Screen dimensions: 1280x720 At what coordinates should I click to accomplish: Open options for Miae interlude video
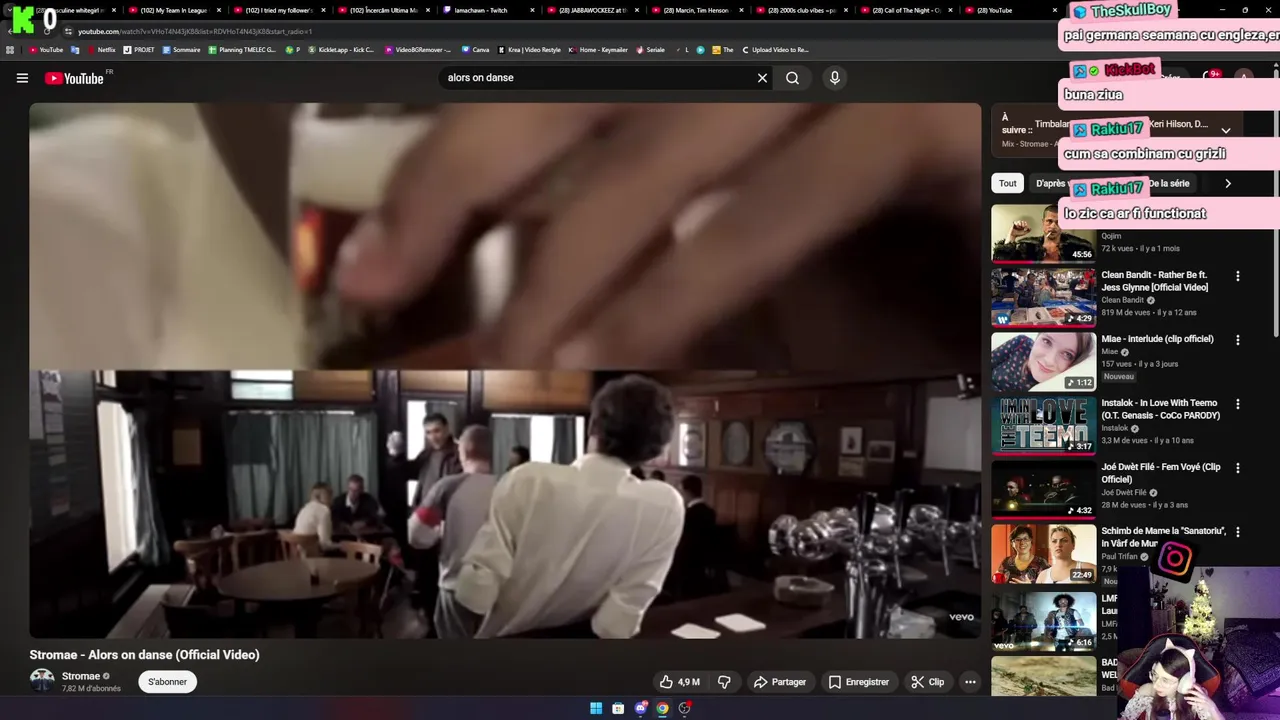tap(1238, 340)
